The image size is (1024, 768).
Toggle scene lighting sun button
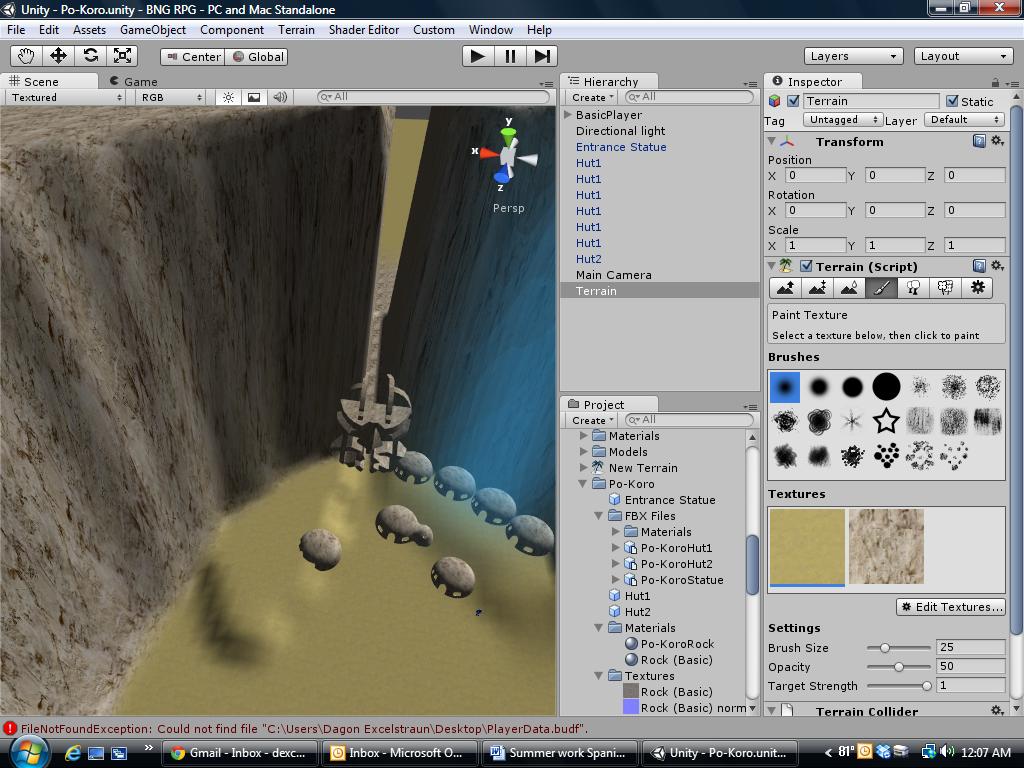229,97
